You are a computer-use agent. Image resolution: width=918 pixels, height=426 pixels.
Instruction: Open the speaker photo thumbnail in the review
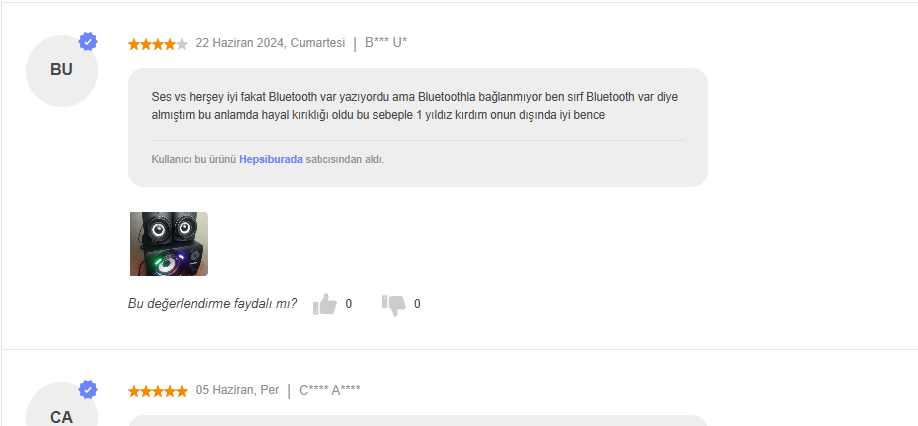coord(169,244)
